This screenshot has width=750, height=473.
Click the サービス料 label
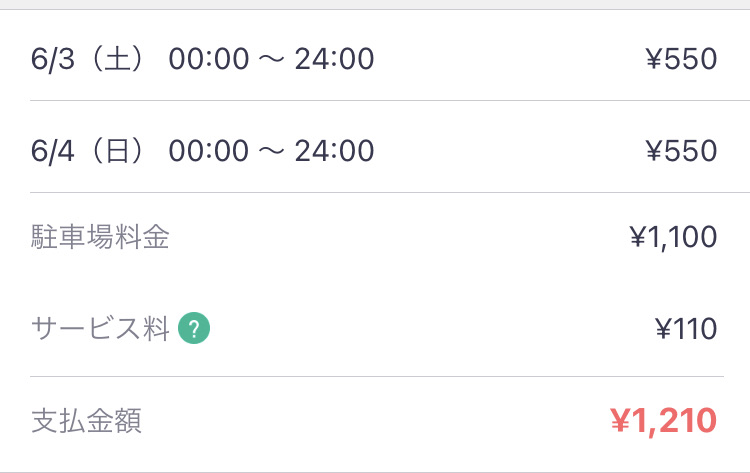[x=100, y=328]
